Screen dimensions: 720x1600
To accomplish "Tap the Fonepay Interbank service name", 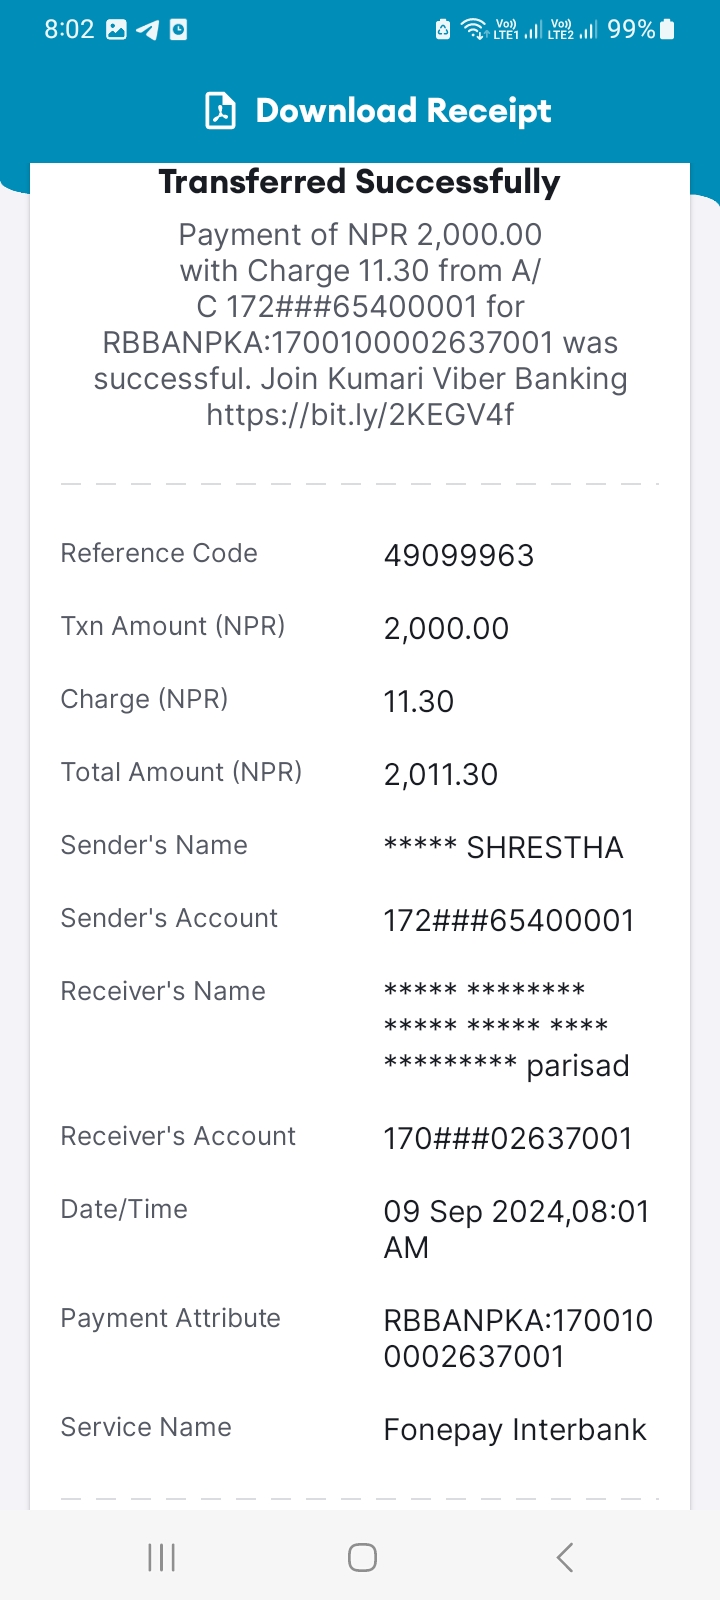I will click(x=515, y=1430).
